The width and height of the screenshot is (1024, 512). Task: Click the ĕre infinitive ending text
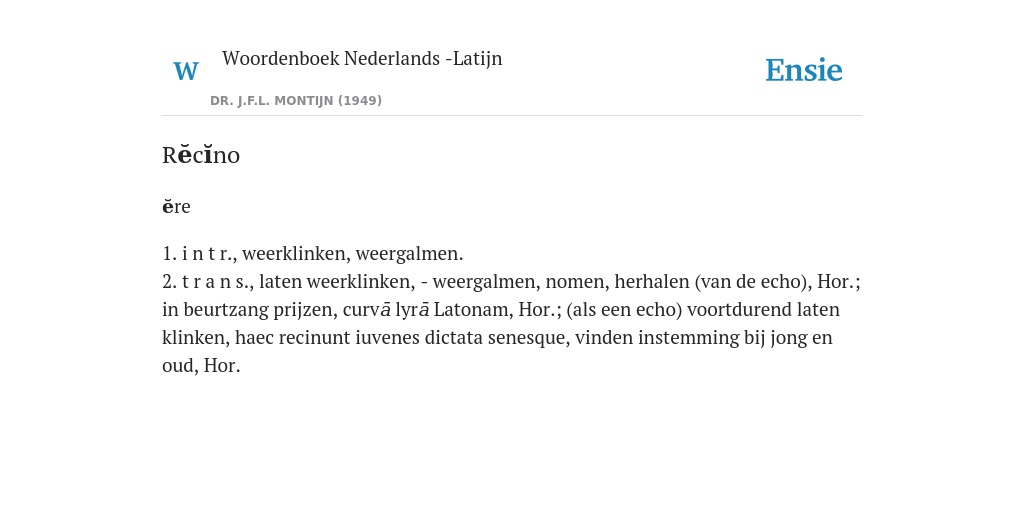coord(176,206)
